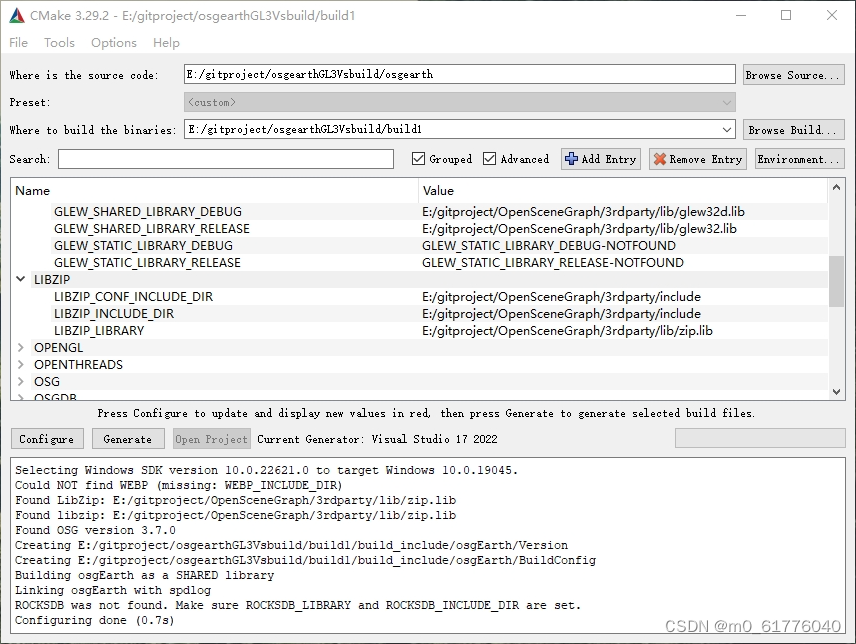Image resolution: width=856 pixels, height=644 pixels.
Task: Expand the OPENTHREADS group
Action: click(x=21, y=364)
